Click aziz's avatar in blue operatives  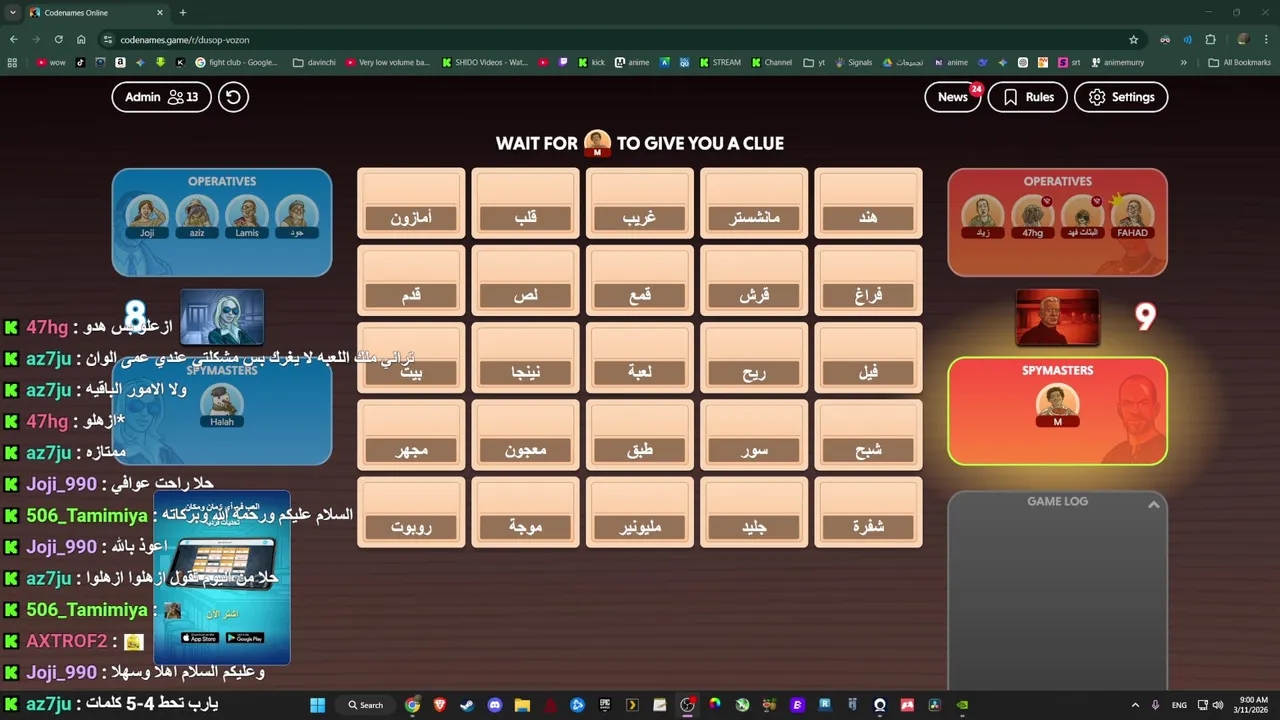197,213
